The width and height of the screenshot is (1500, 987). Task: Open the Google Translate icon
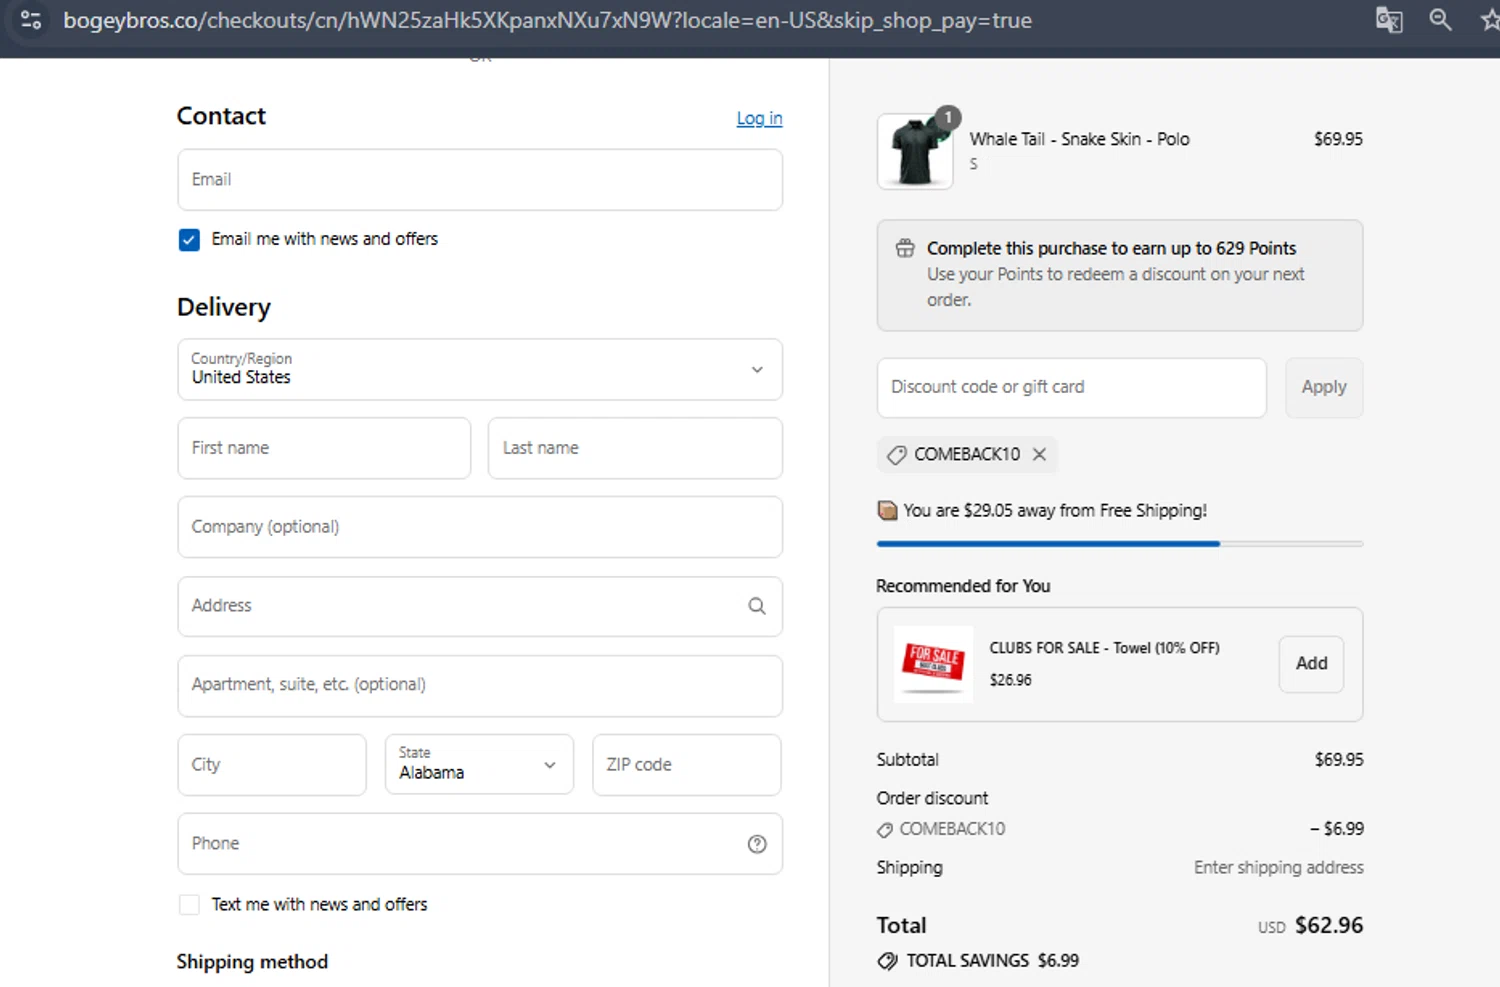[x=1389, y=20]
